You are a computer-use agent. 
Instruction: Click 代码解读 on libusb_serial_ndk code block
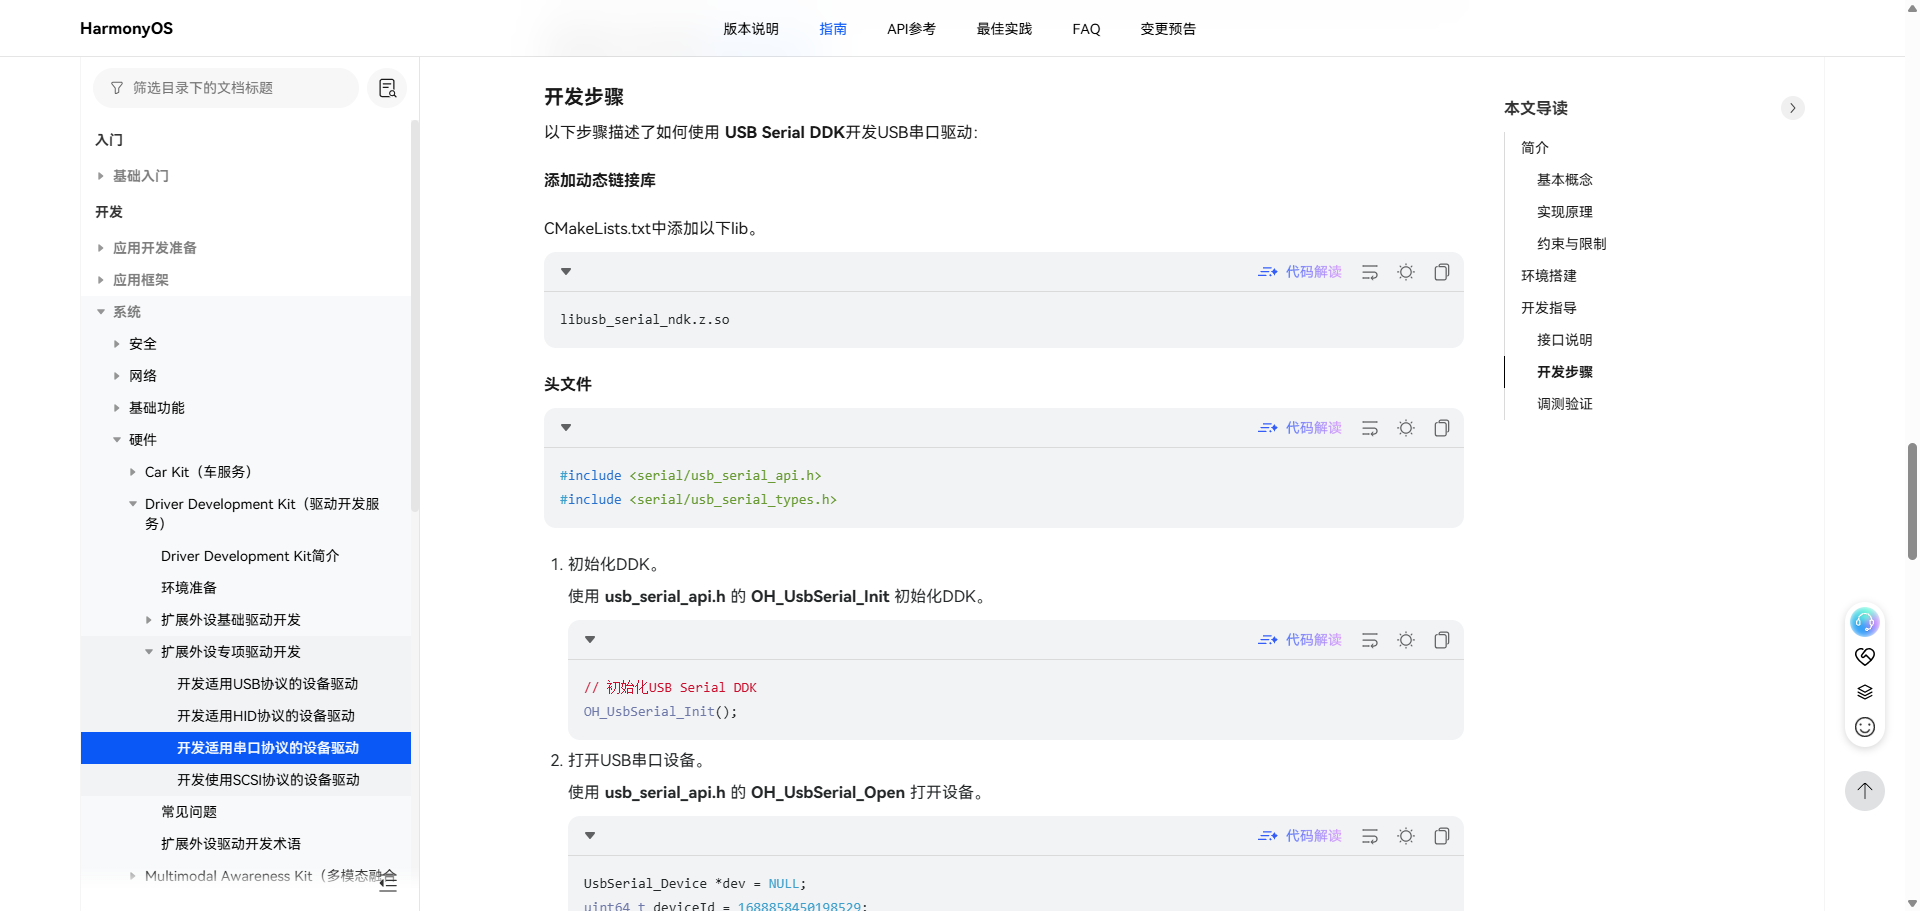(x=1300, y=272)
